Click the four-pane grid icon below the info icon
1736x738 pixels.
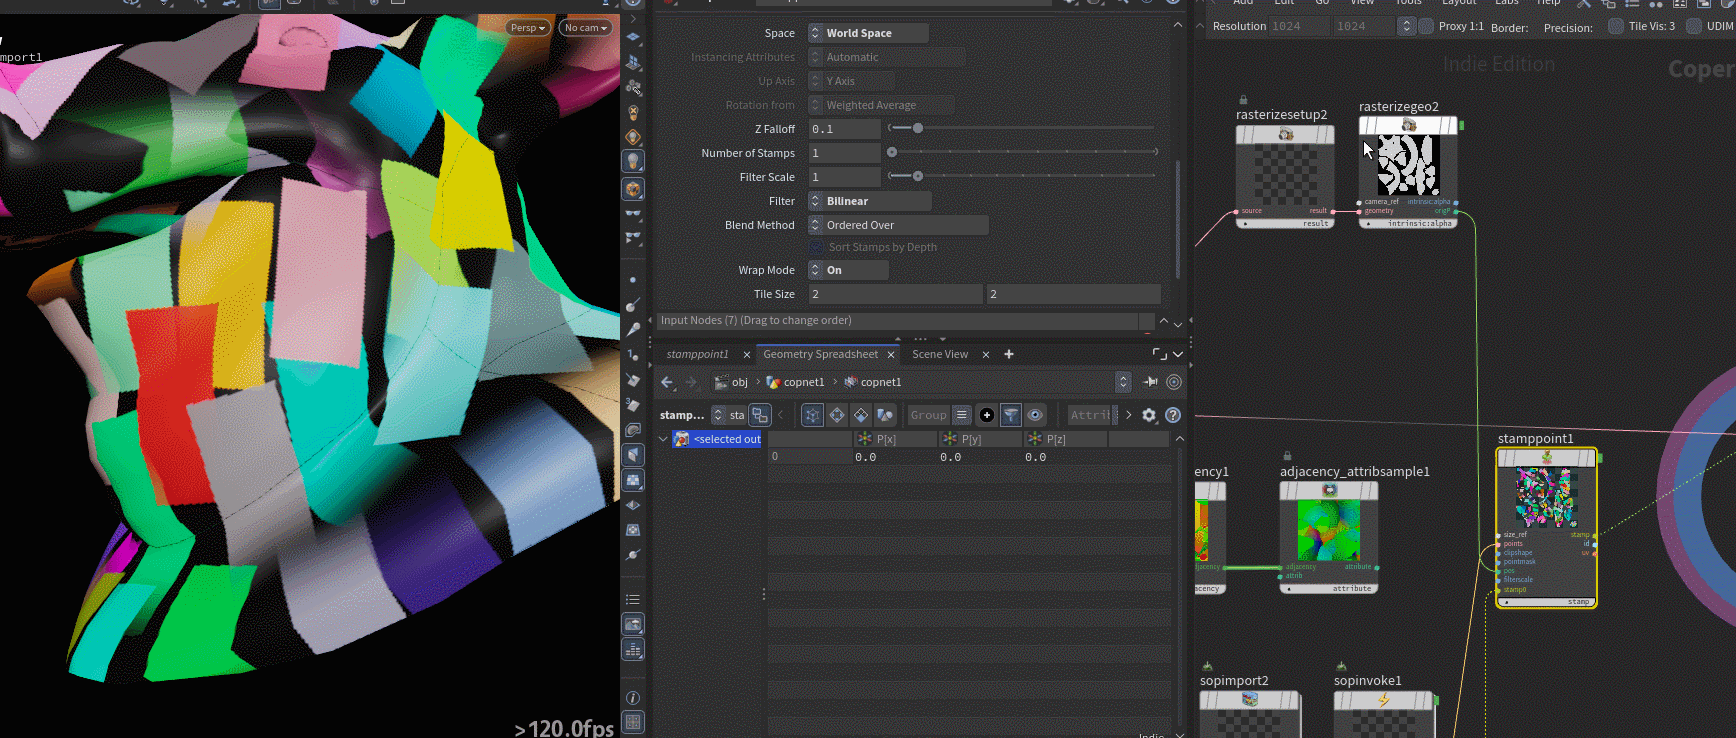click(x=633, y=722)
